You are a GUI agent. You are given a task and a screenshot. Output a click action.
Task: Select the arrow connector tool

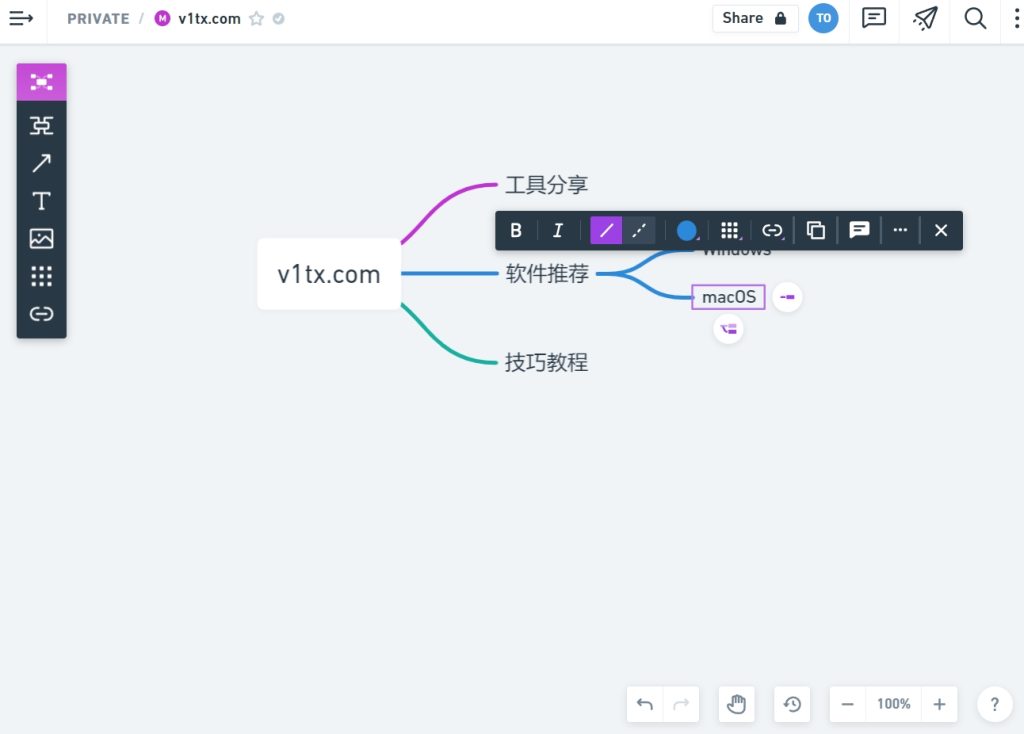41,163
